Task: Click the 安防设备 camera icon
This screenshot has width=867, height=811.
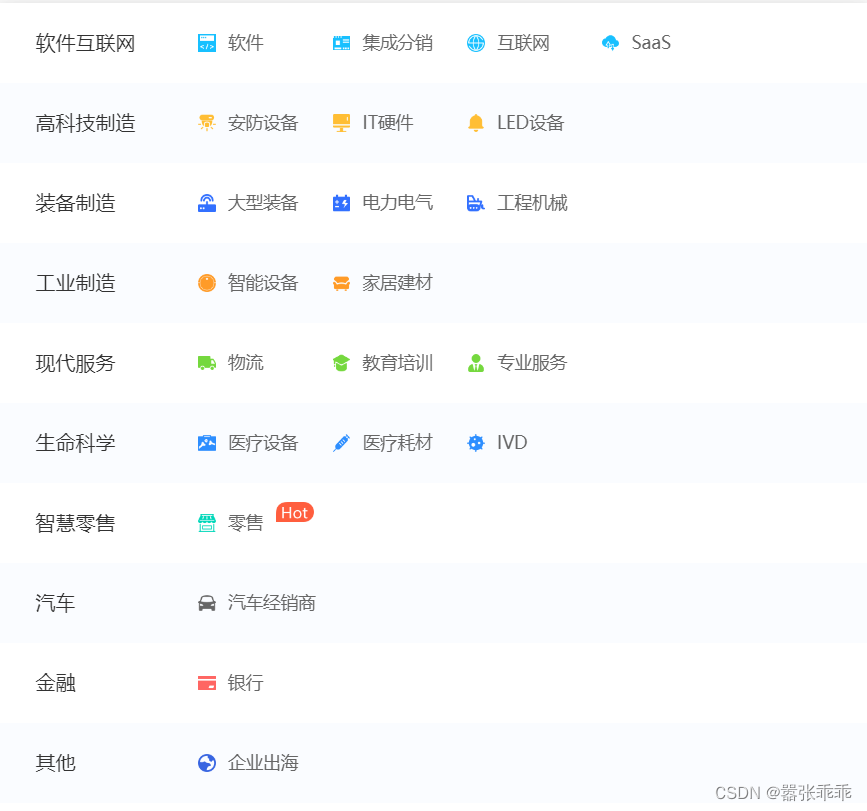Action: click(x=207, y=123)
